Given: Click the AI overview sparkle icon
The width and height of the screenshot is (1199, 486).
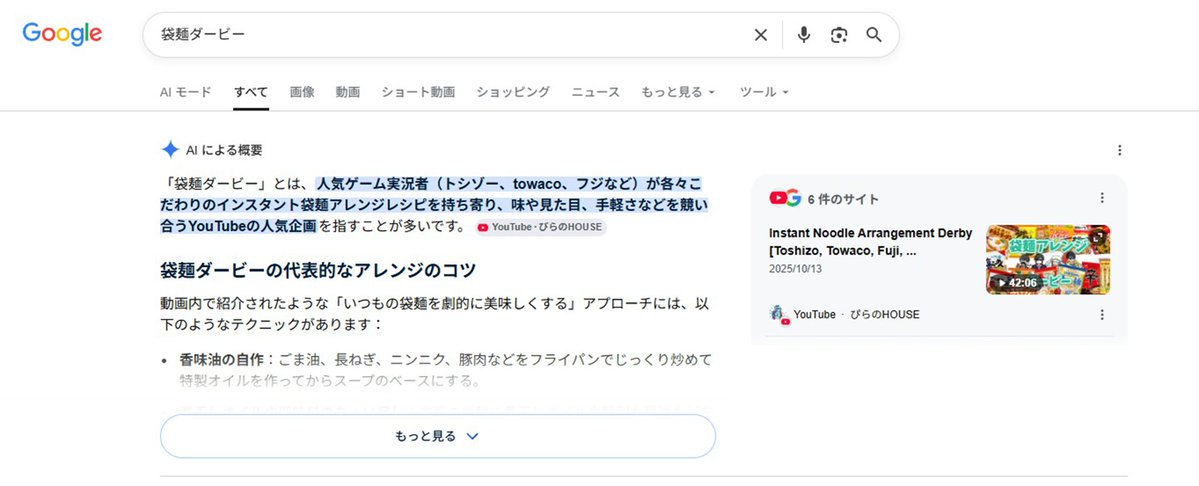Looking at the screenshot, I should click(170, 150).
